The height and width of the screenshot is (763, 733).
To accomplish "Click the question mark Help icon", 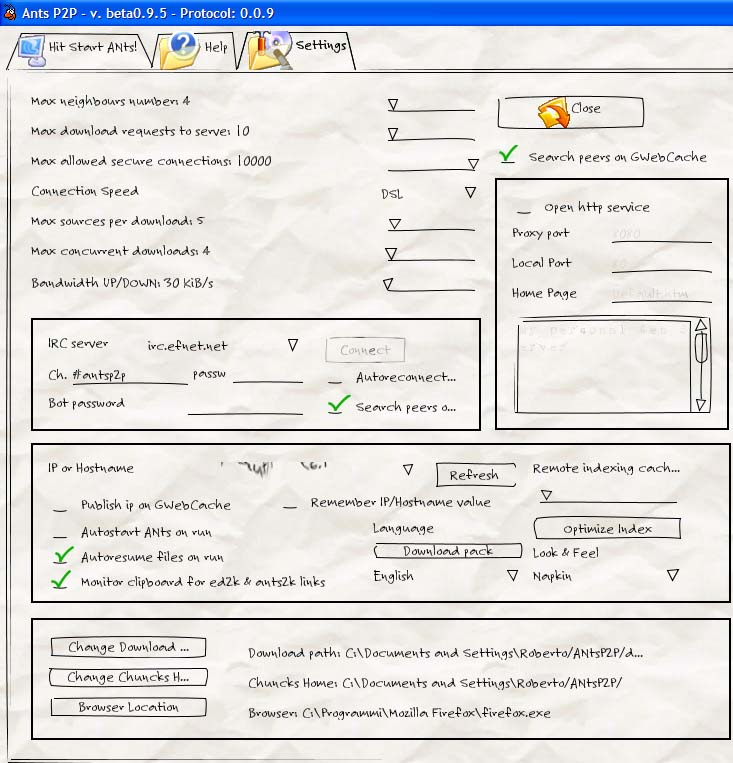I will tap(183, 47).
